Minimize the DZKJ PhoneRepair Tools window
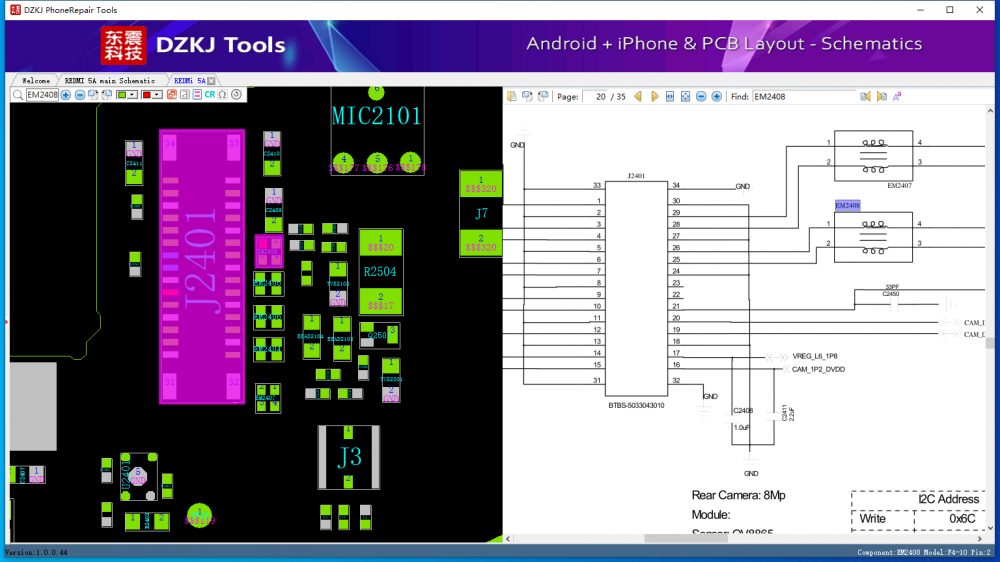This screenshot has height=562, width=1000. 920,10
